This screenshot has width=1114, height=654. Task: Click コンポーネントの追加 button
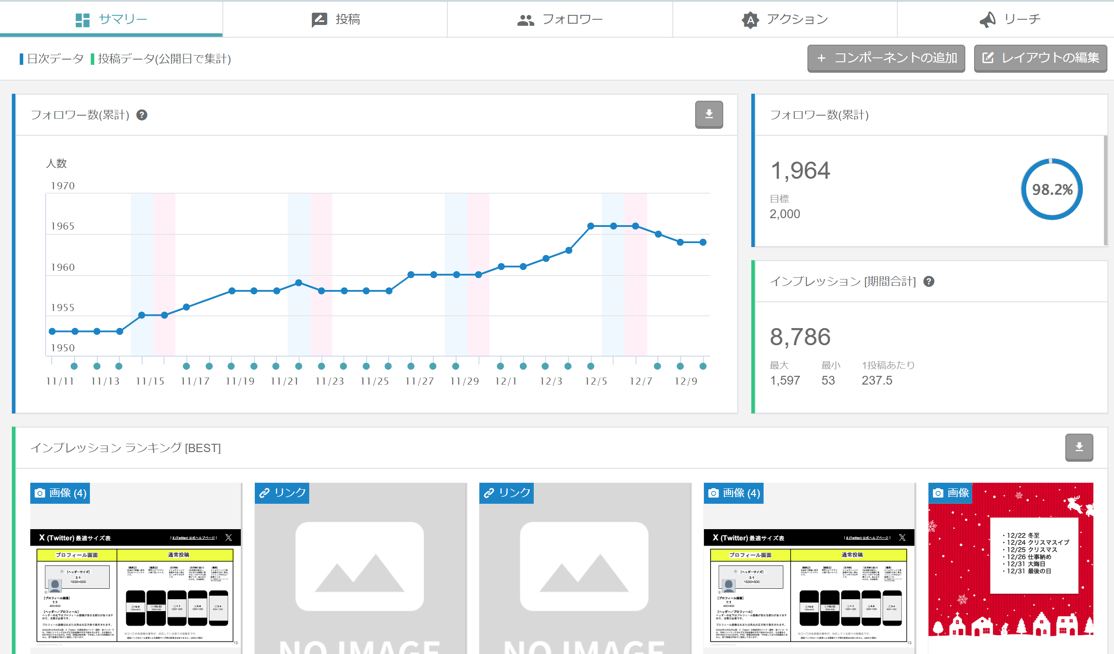click(x=886, y=58)
